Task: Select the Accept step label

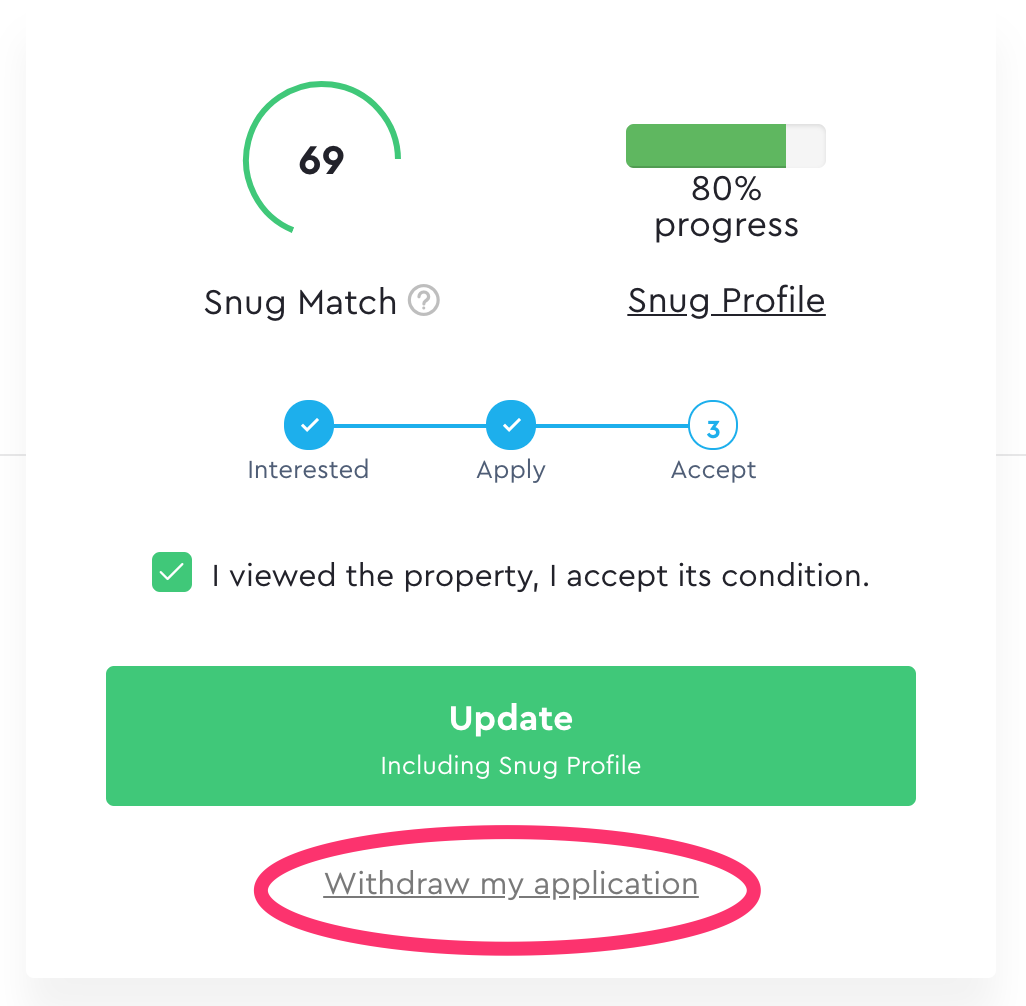Action: tap(713, 471)
